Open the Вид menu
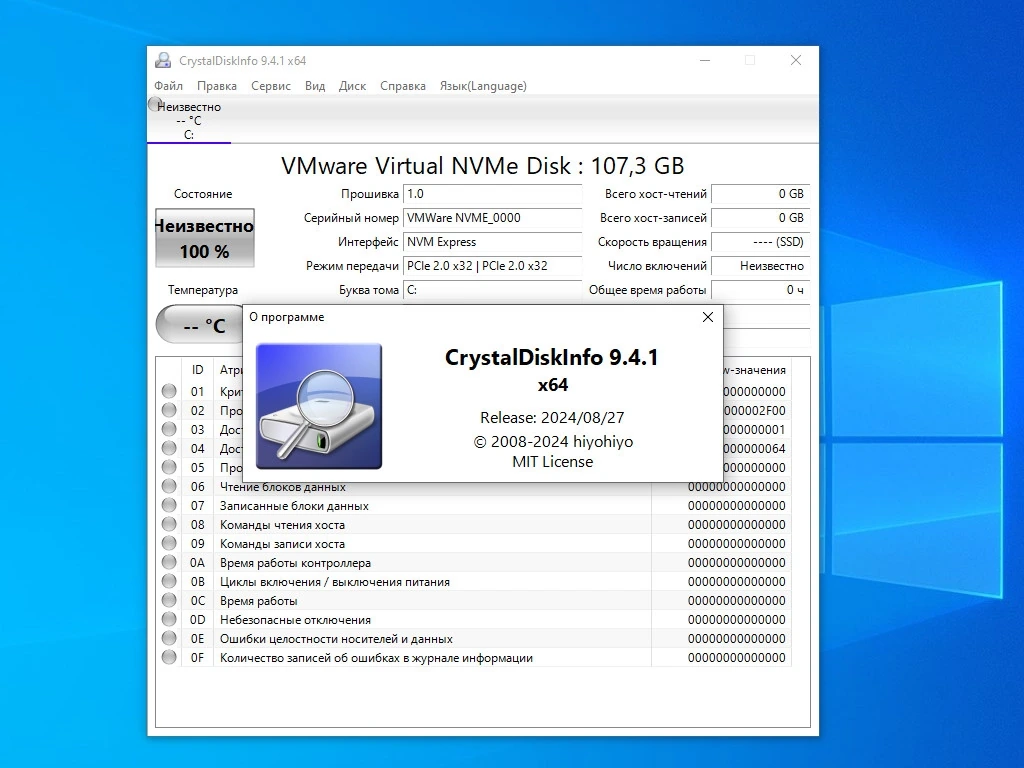The width and height of the screenshot is (1024, 768). 315,86
